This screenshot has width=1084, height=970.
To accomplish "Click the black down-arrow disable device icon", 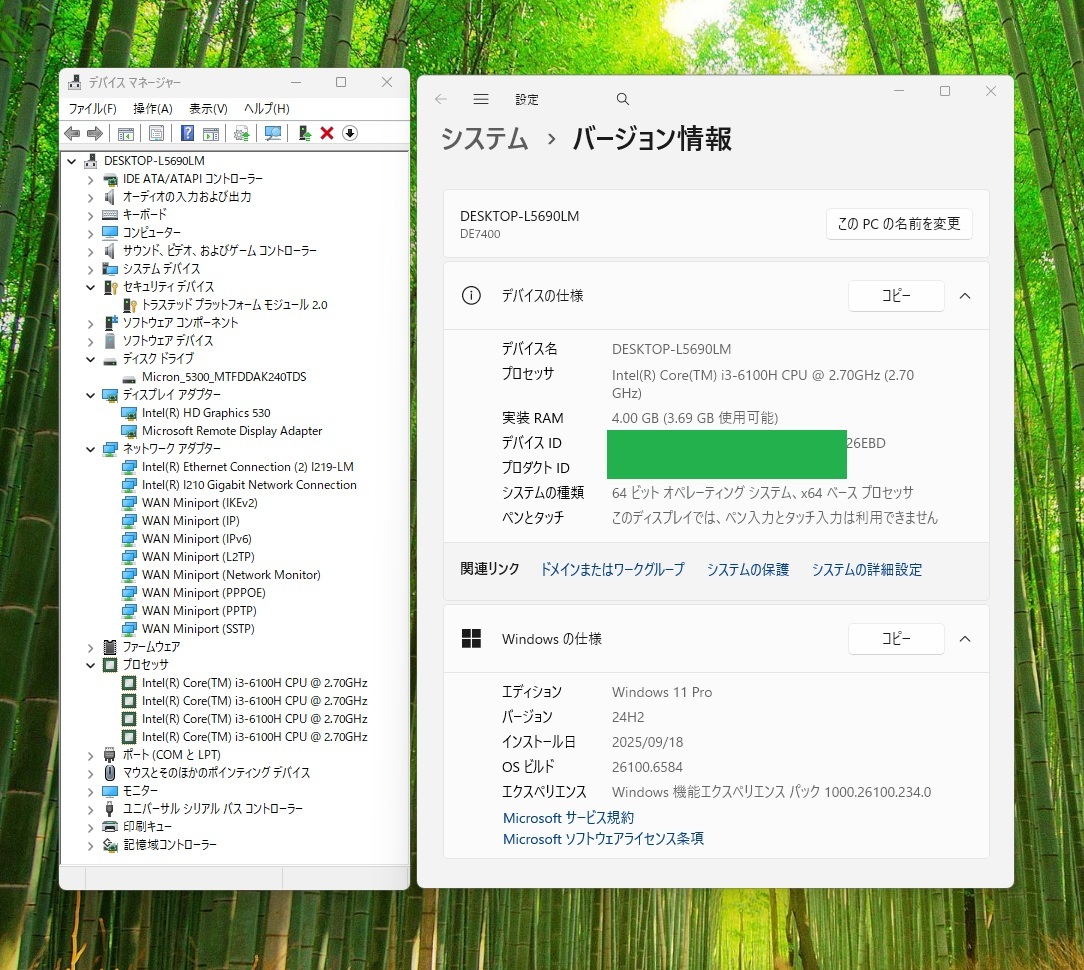I will pos(350,133).
